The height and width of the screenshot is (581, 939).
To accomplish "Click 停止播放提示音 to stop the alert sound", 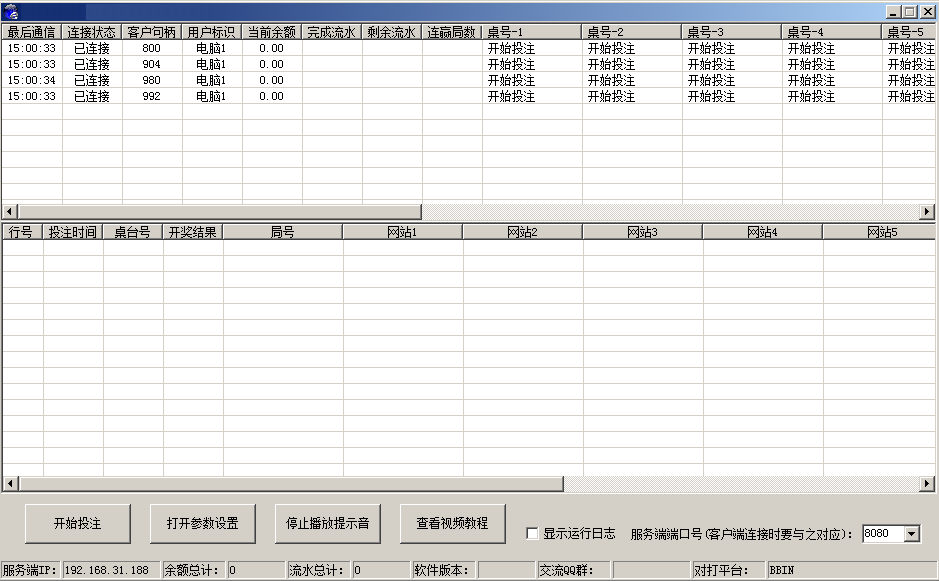I will click(x=326, y=523).
